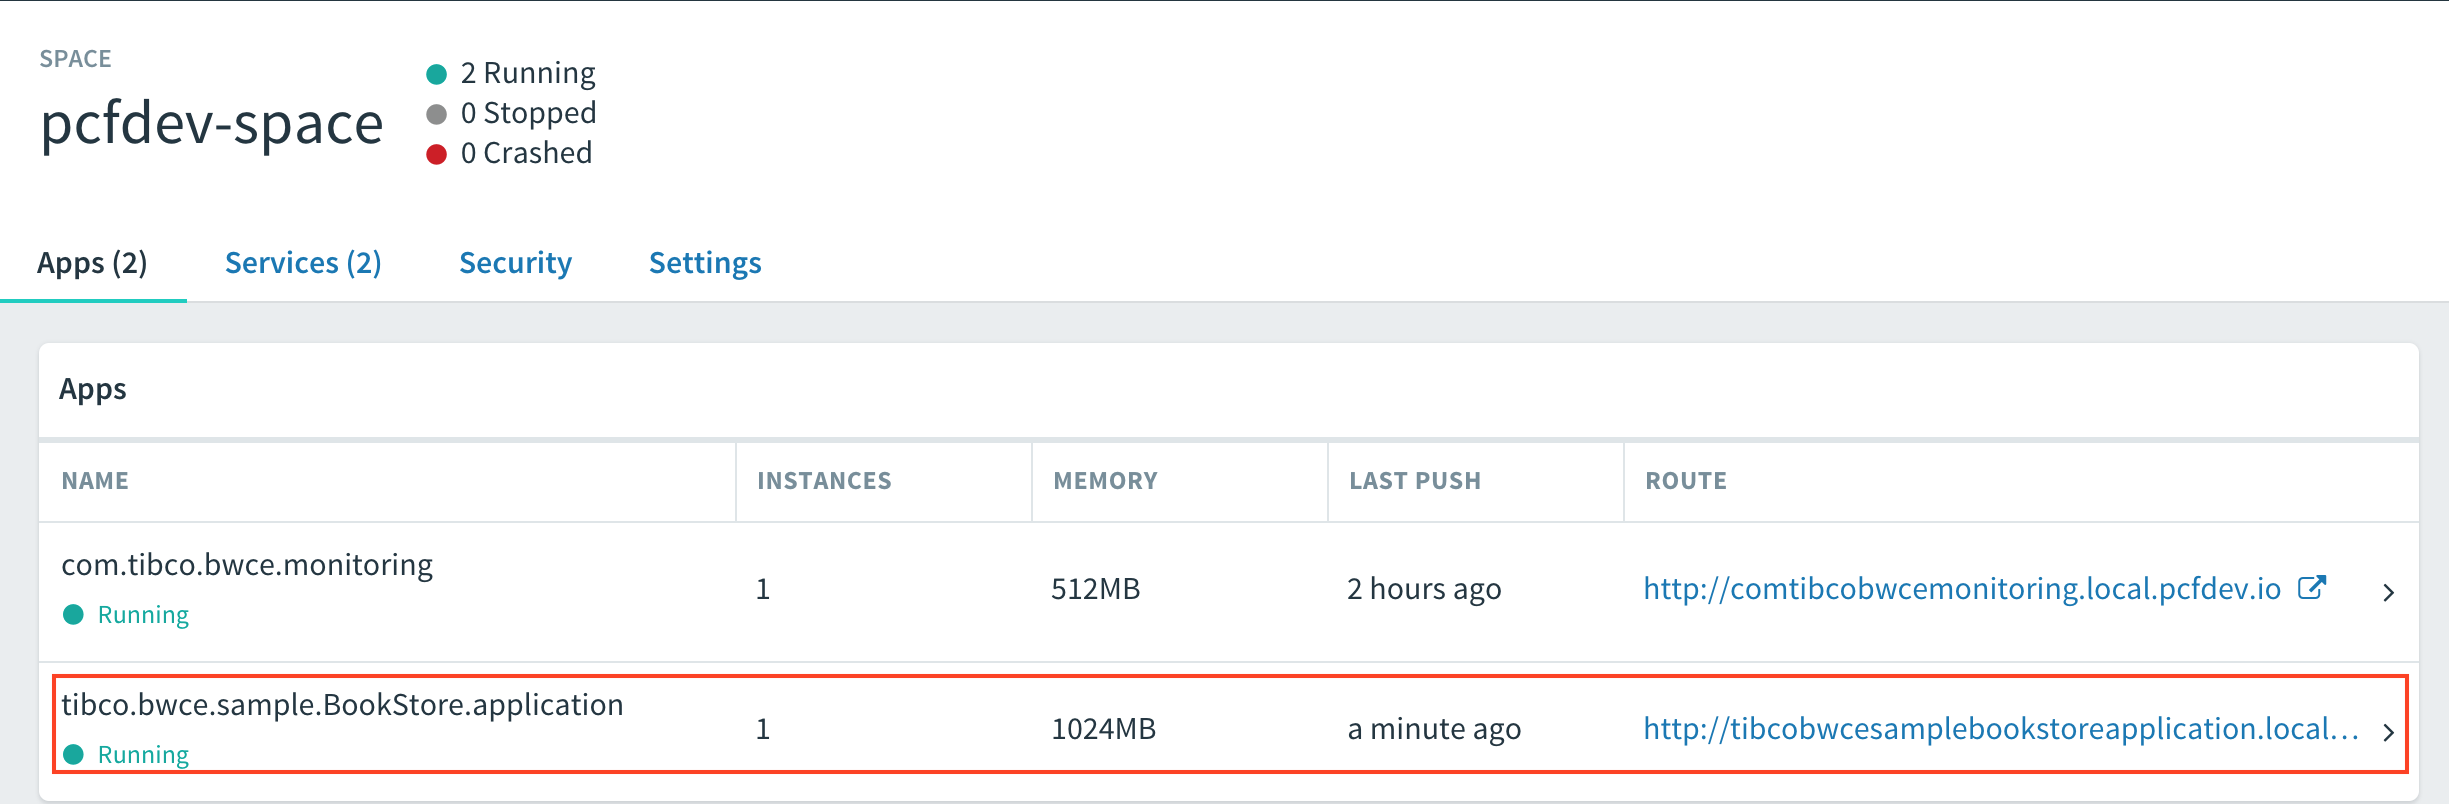Click red Crashed status dot in header
The image size is (2449, 804).
point(436,154)
